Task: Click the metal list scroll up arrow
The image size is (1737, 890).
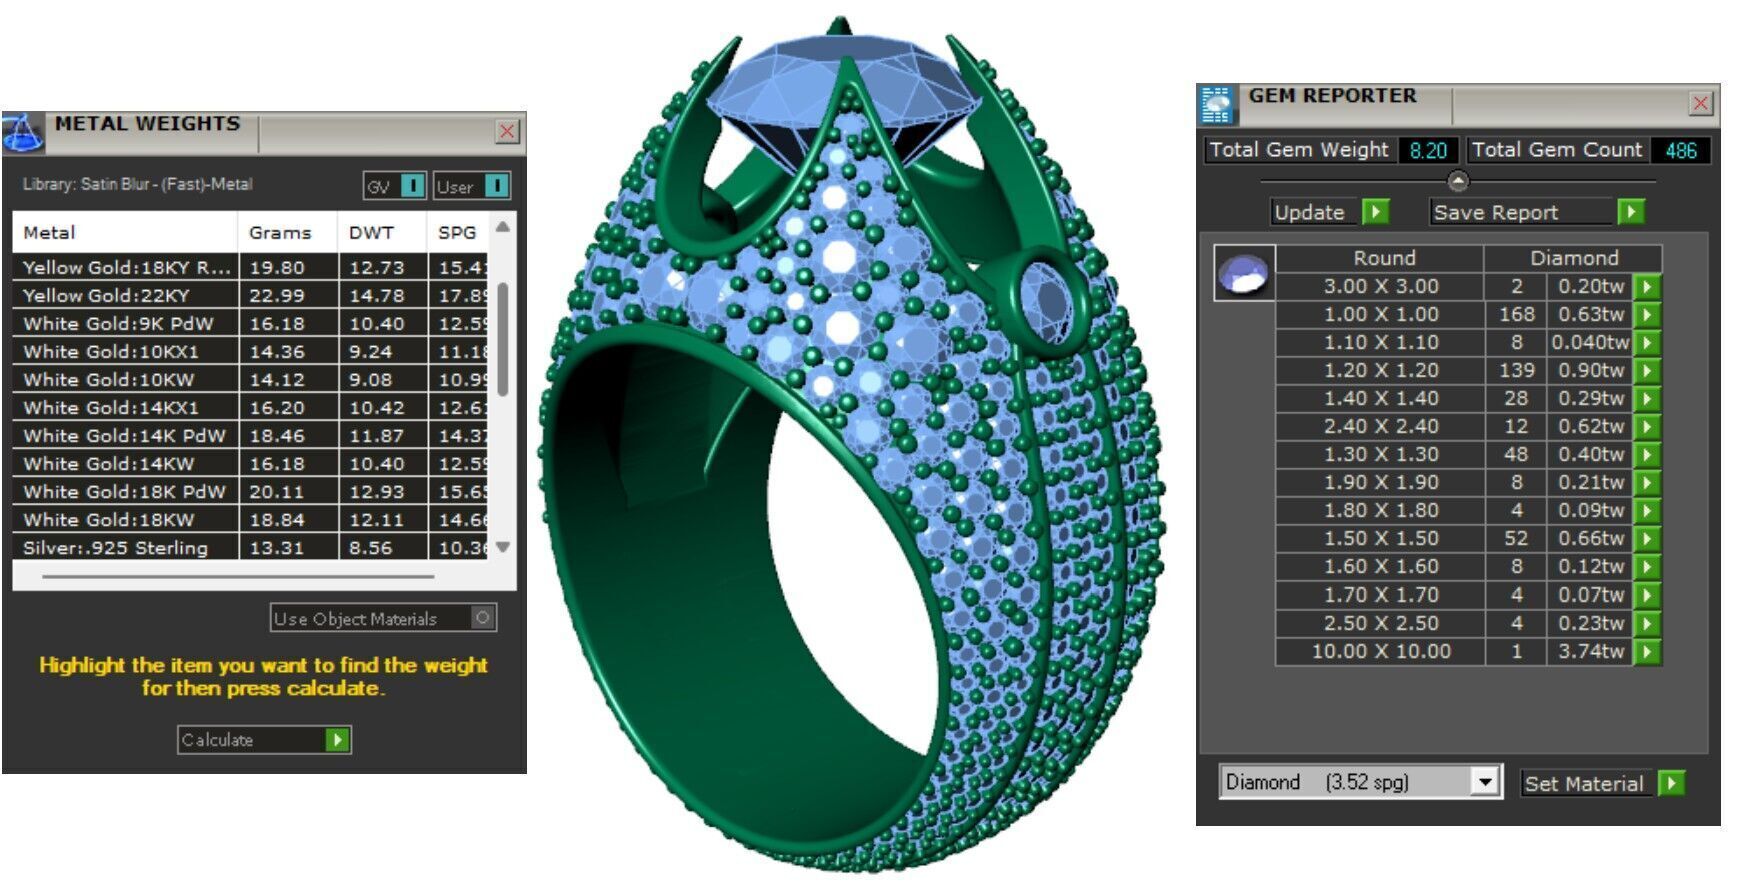Action: (503, 227)
